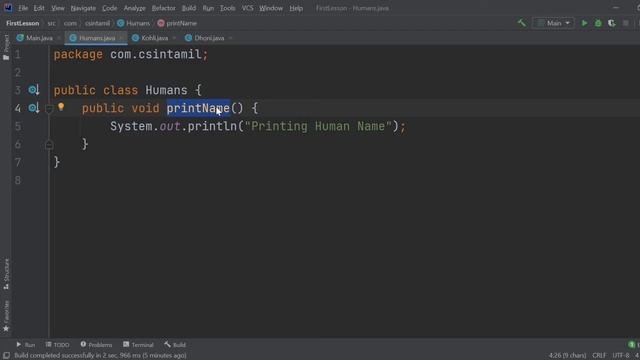Open the Problems tool window
The width and height of the screenshot is (640, 360).
tap(96, 345)
